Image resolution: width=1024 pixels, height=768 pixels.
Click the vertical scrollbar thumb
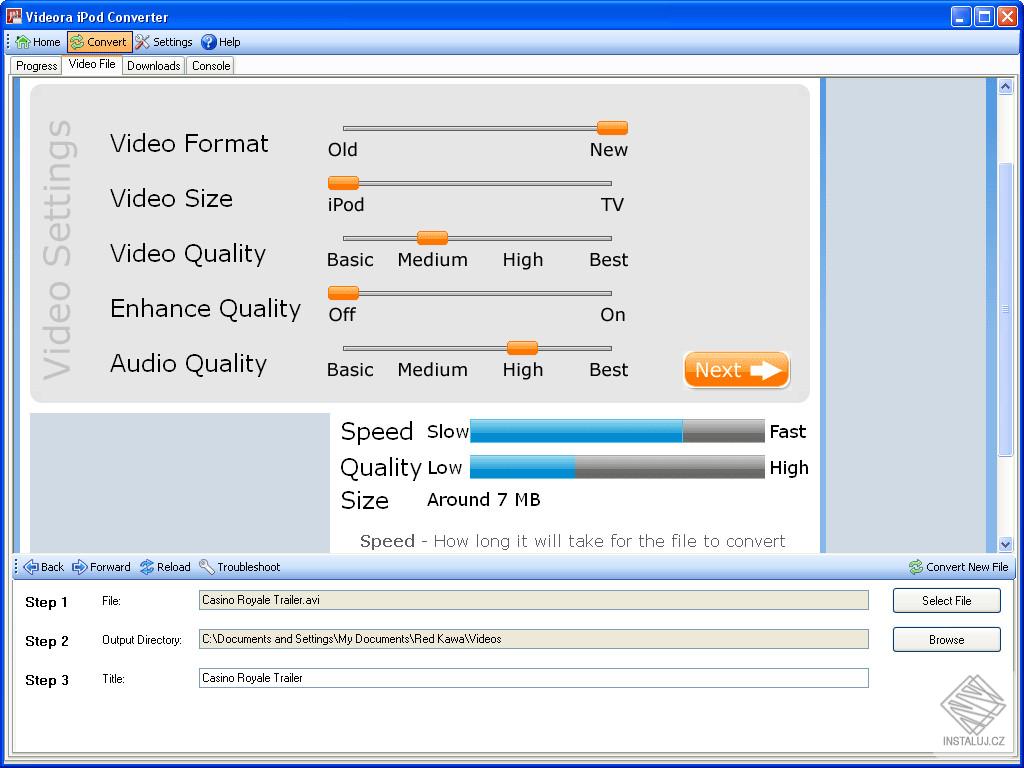pos(1006,308)
